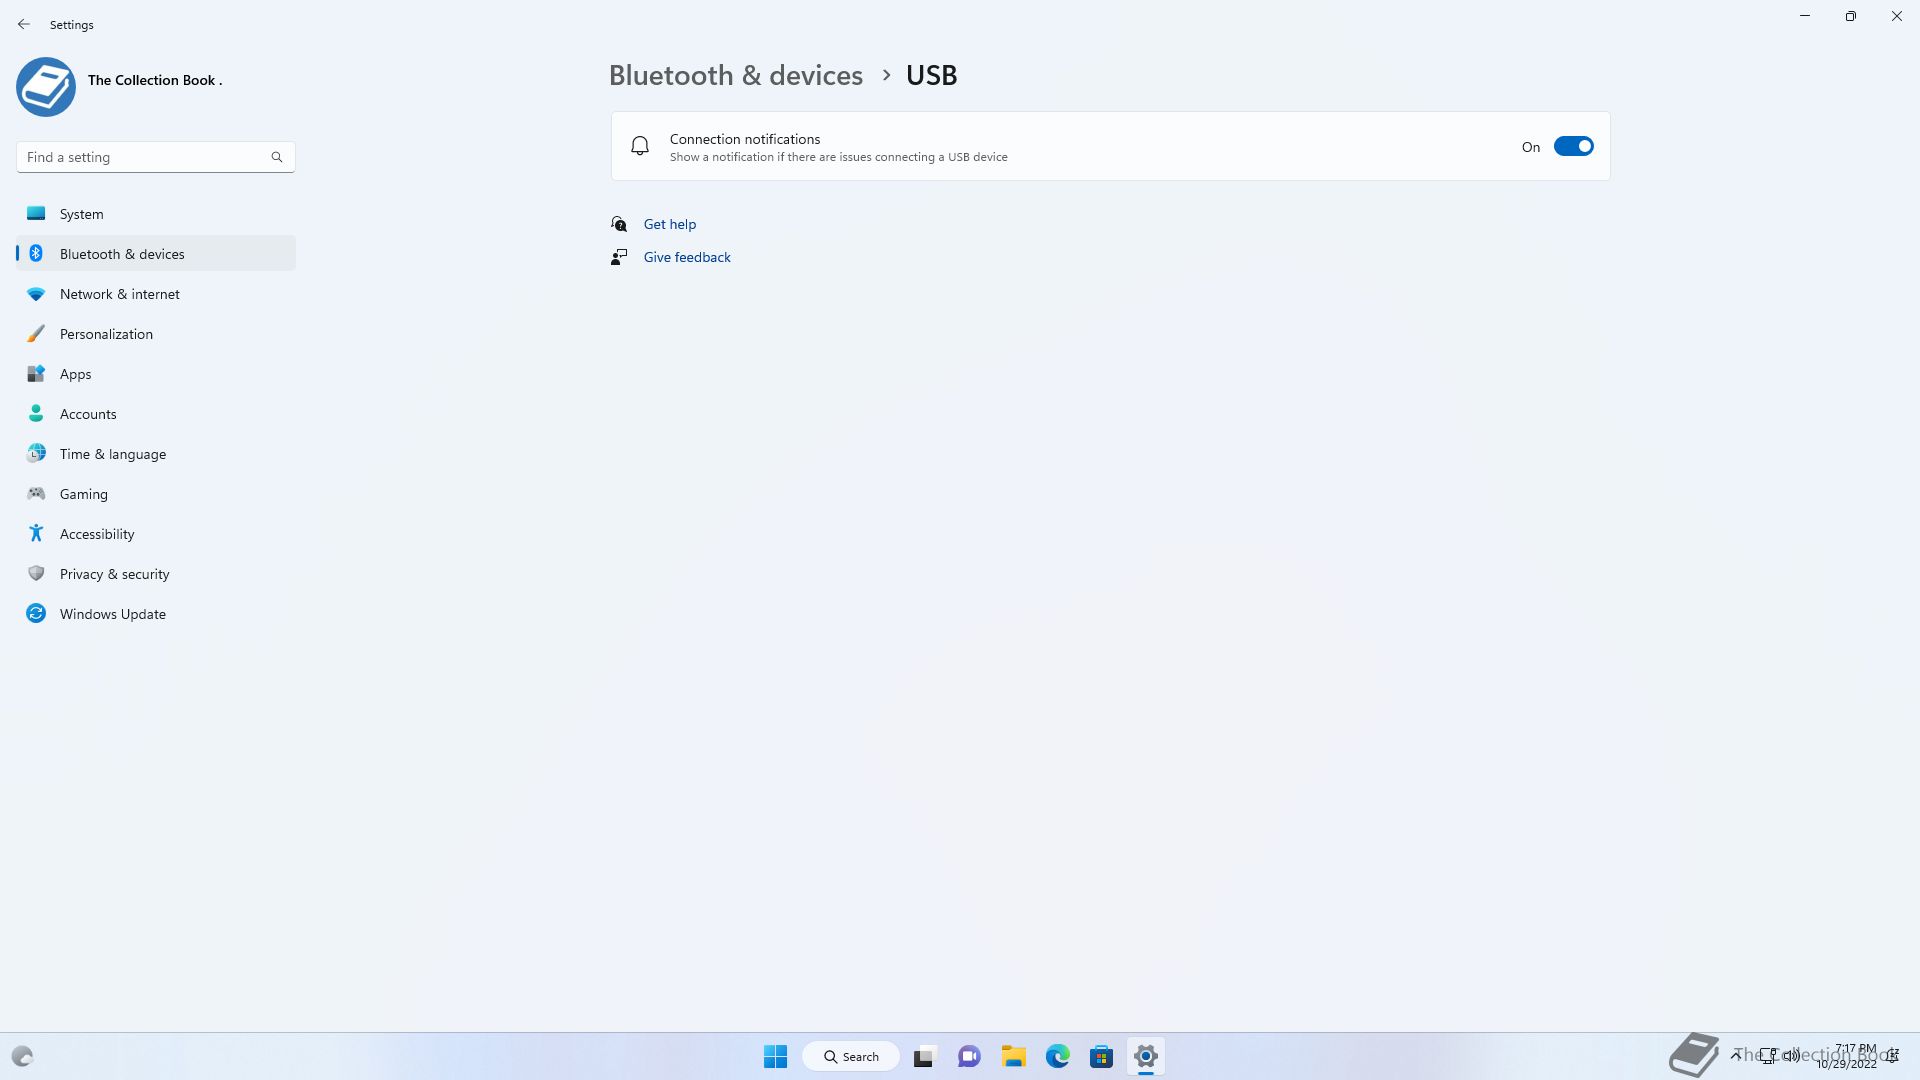Open the Apps settings category

tap(76, 374)
